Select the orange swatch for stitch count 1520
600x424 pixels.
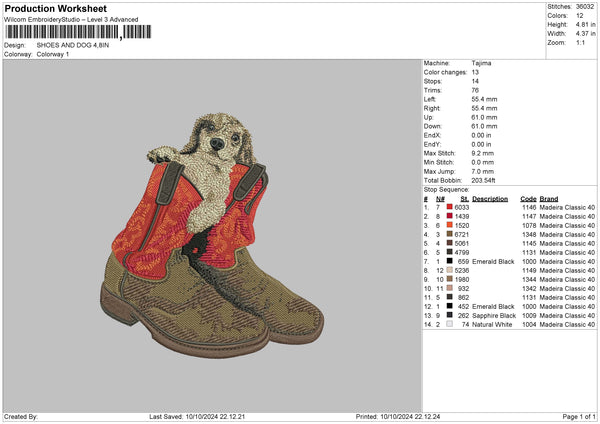[x=450, y=225]
